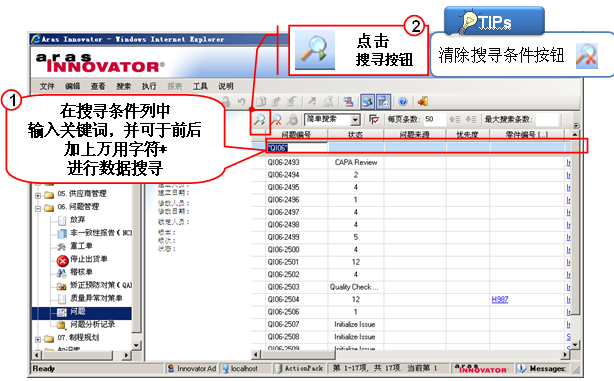The image size is (614, 381).
Task: Toggle the globe view toolbar icon
Action: [367, 102]
